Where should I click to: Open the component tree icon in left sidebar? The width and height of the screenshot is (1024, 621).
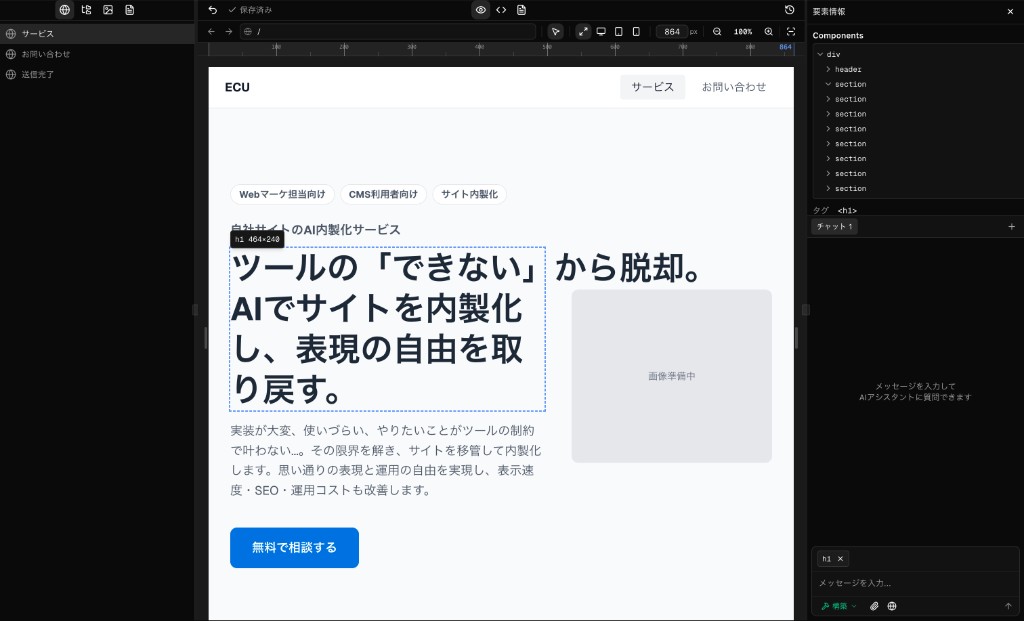pos(86,10)
